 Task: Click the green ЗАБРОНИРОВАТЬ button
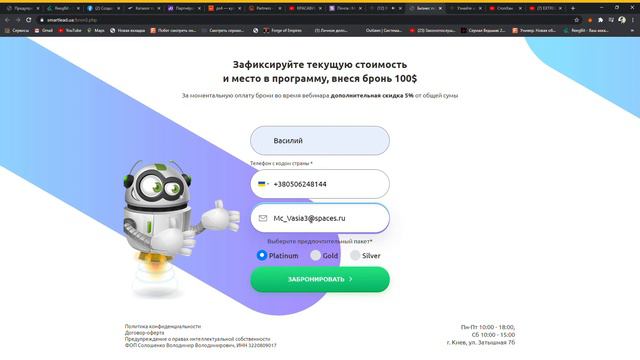[x=320, y=280]
